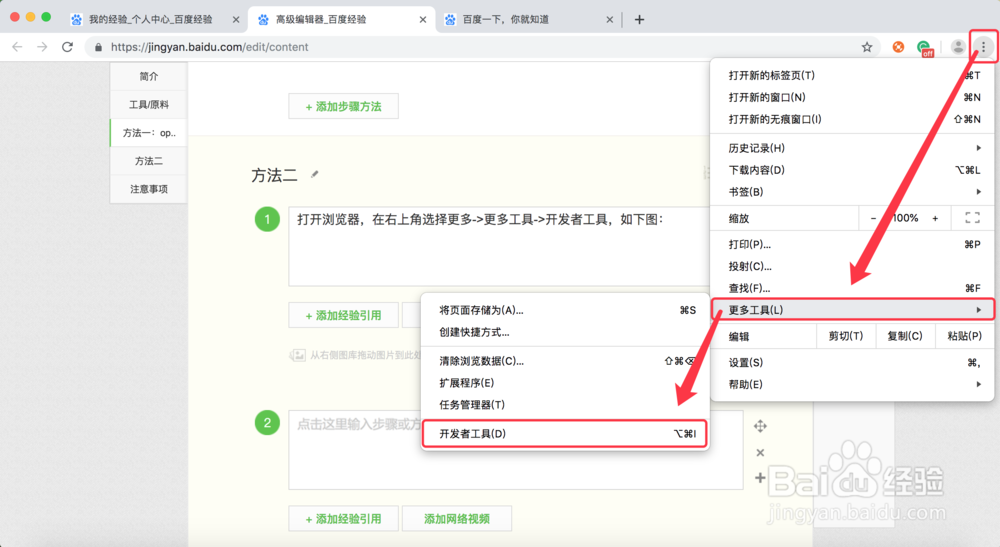Click the Chrome three-dot menu icon
The image size is (1000, 547).
coord(983,47)
